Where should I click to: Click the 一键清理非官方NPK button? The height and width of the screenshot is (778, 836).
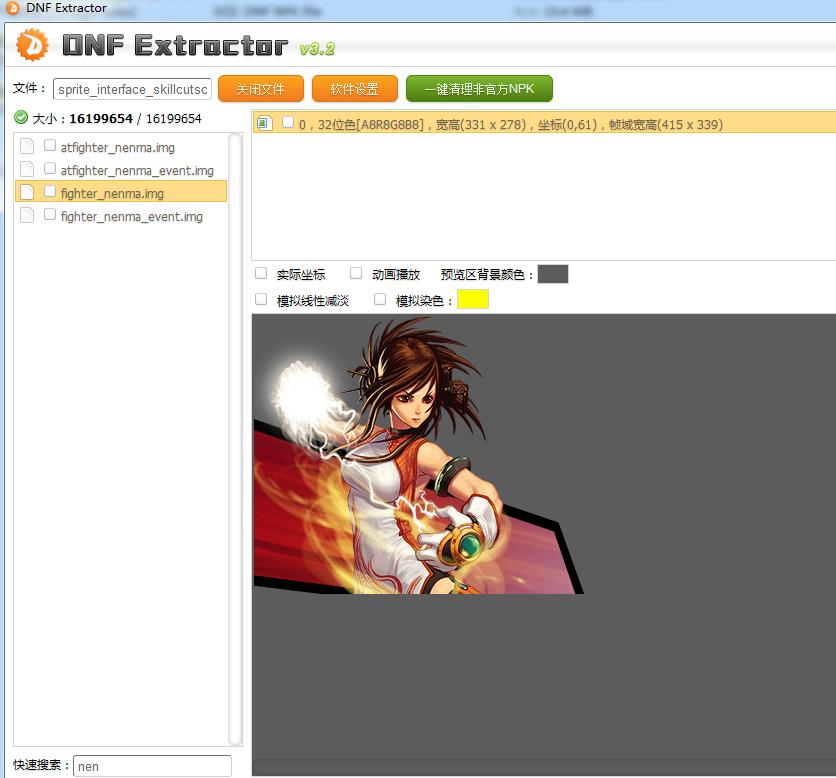[479, 89]
